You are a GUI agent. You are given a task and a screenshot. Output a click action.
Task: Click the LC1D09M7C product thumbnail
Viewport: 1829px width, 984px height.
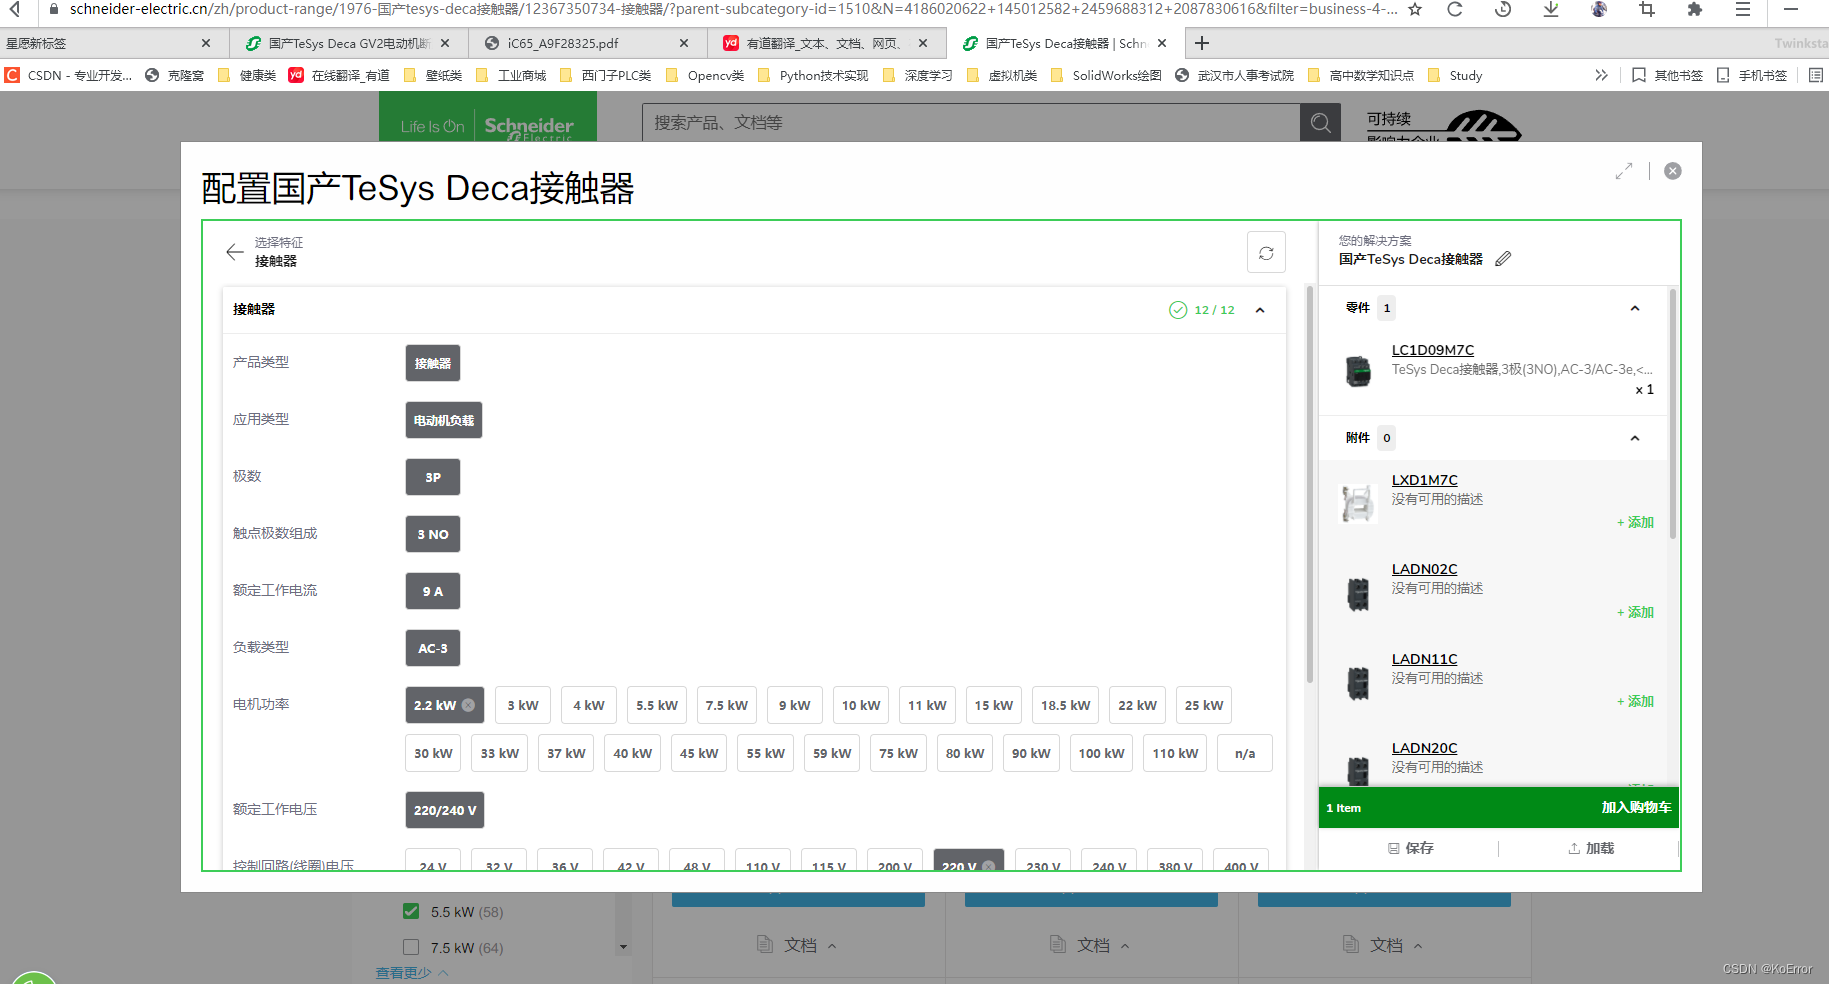pyautogui.click(x=1358, y=370)
